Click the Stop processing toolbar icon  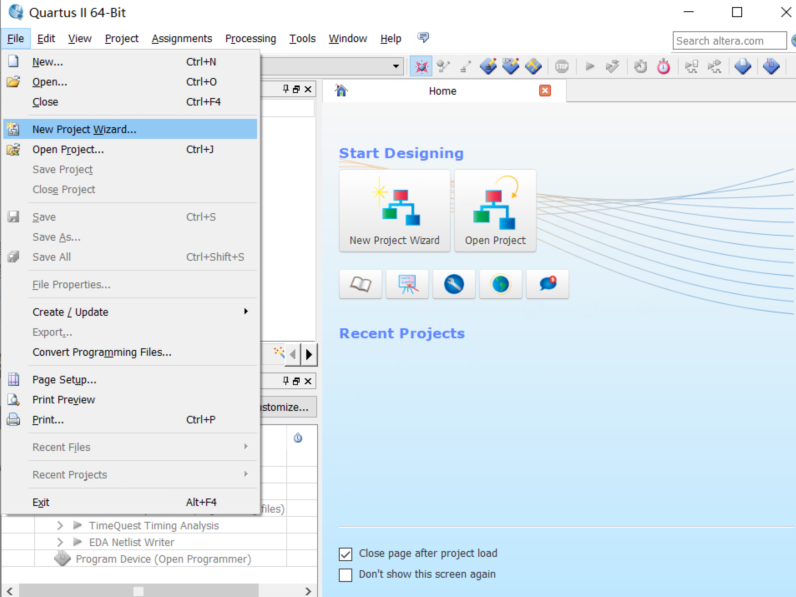click(x=561, y=67)
